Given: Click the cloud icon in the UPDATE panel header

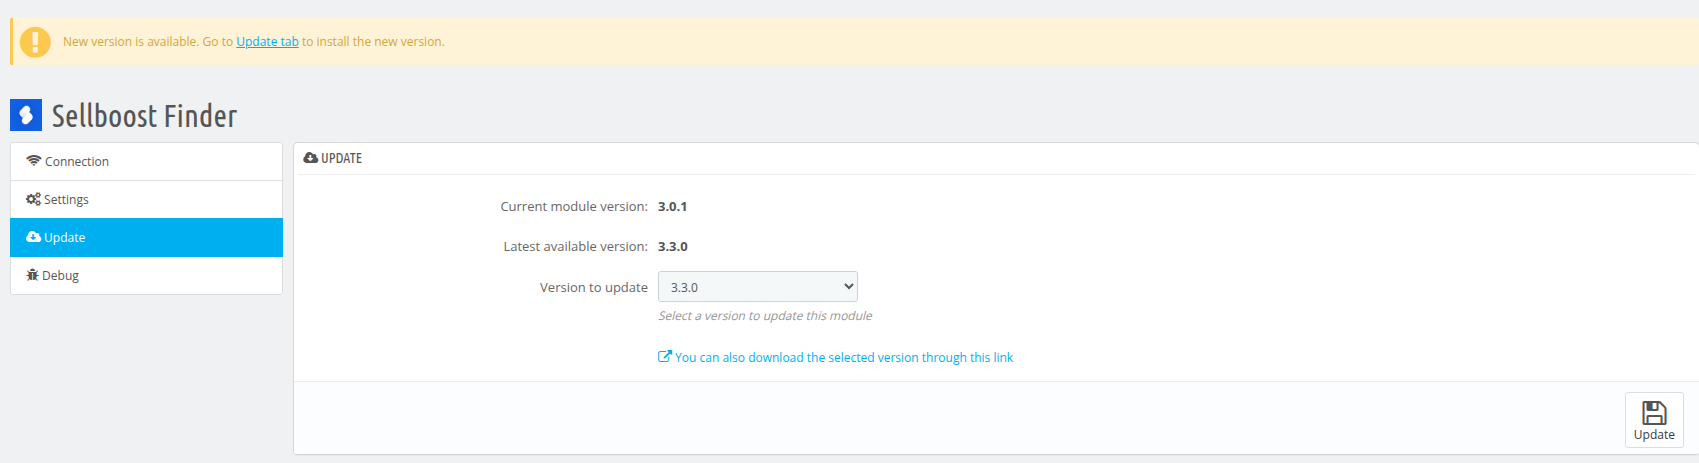Looking at the screenshot, I should tap(311, 158).
